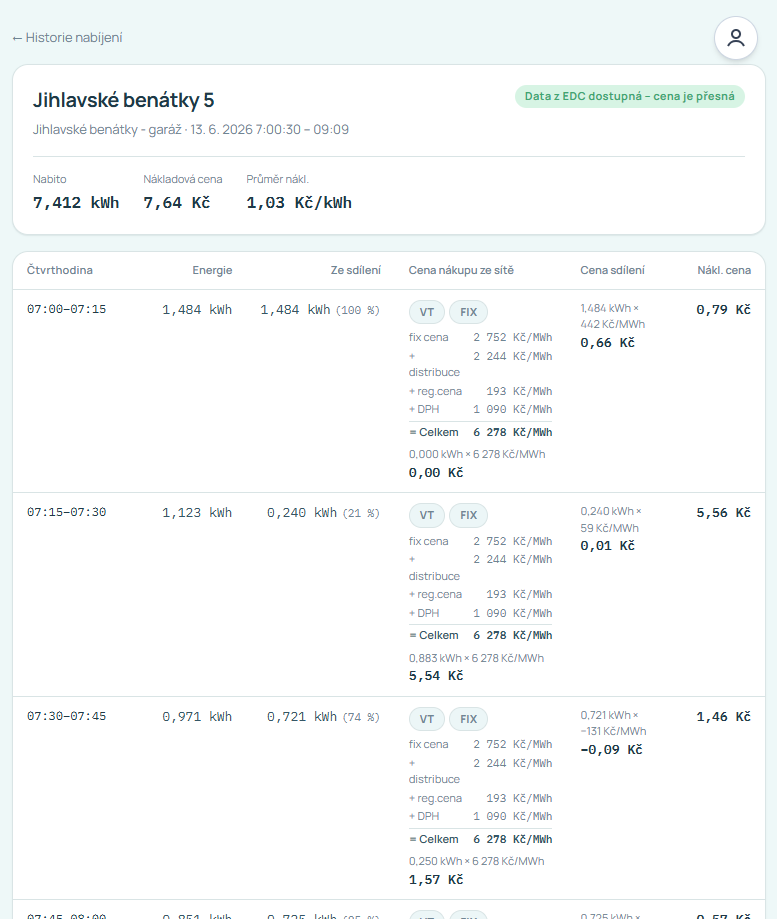This screenshot has height=919, width=777.
Task: Select the 7,64 Kč cost value
Action: pos(176,203)
